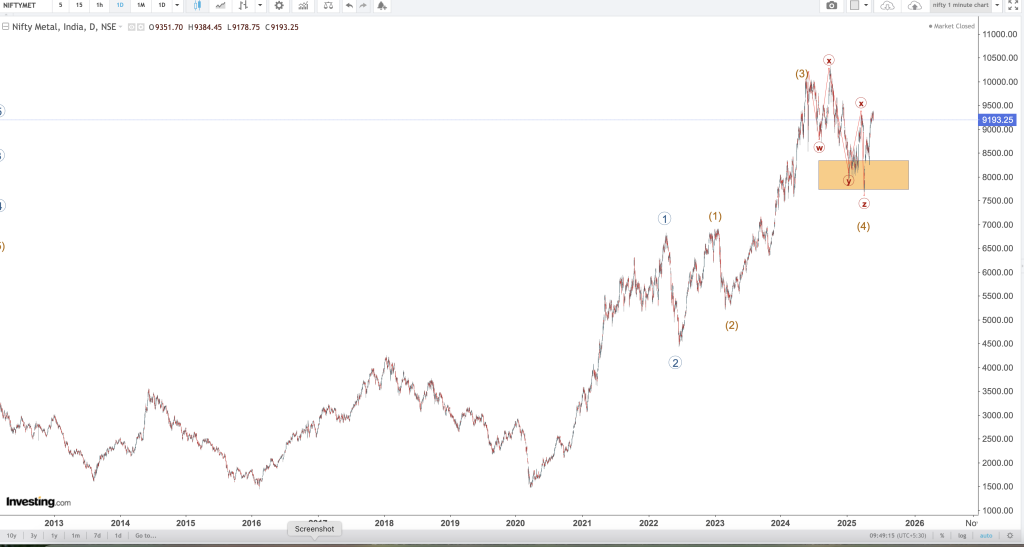Toggle log scale button
The image size is (1024, 547).
pyautogui.click(x=962, y=536)
